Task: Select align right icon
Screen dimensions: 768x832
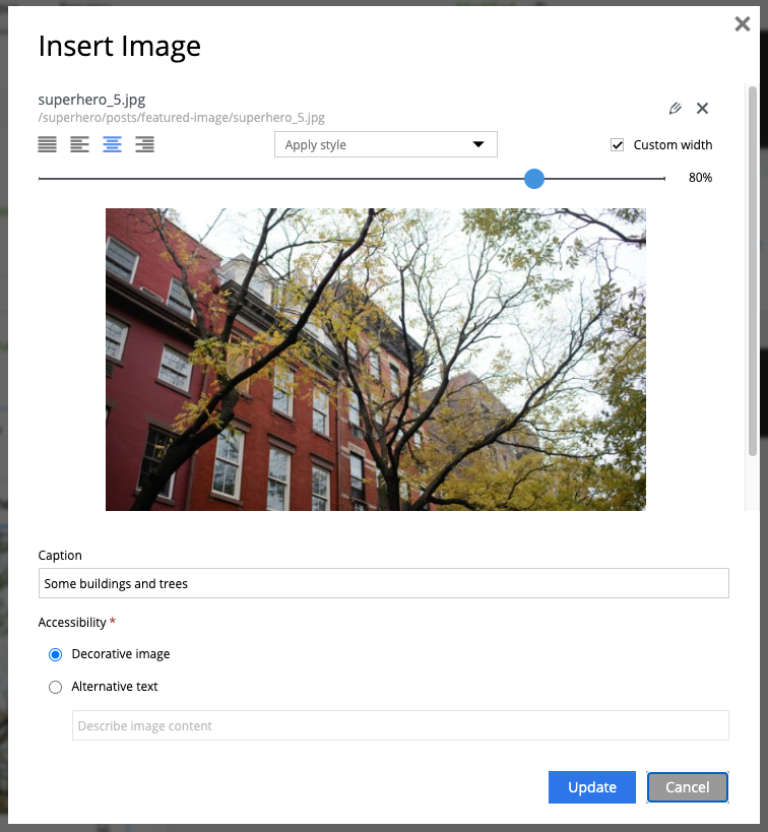Action: [144, 144]
